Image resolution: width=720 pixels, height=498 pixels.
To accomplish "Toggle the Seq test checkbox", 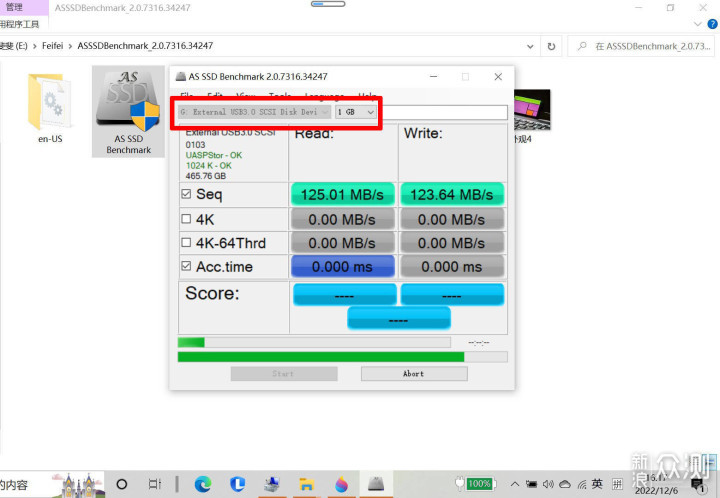I will 186,194.
